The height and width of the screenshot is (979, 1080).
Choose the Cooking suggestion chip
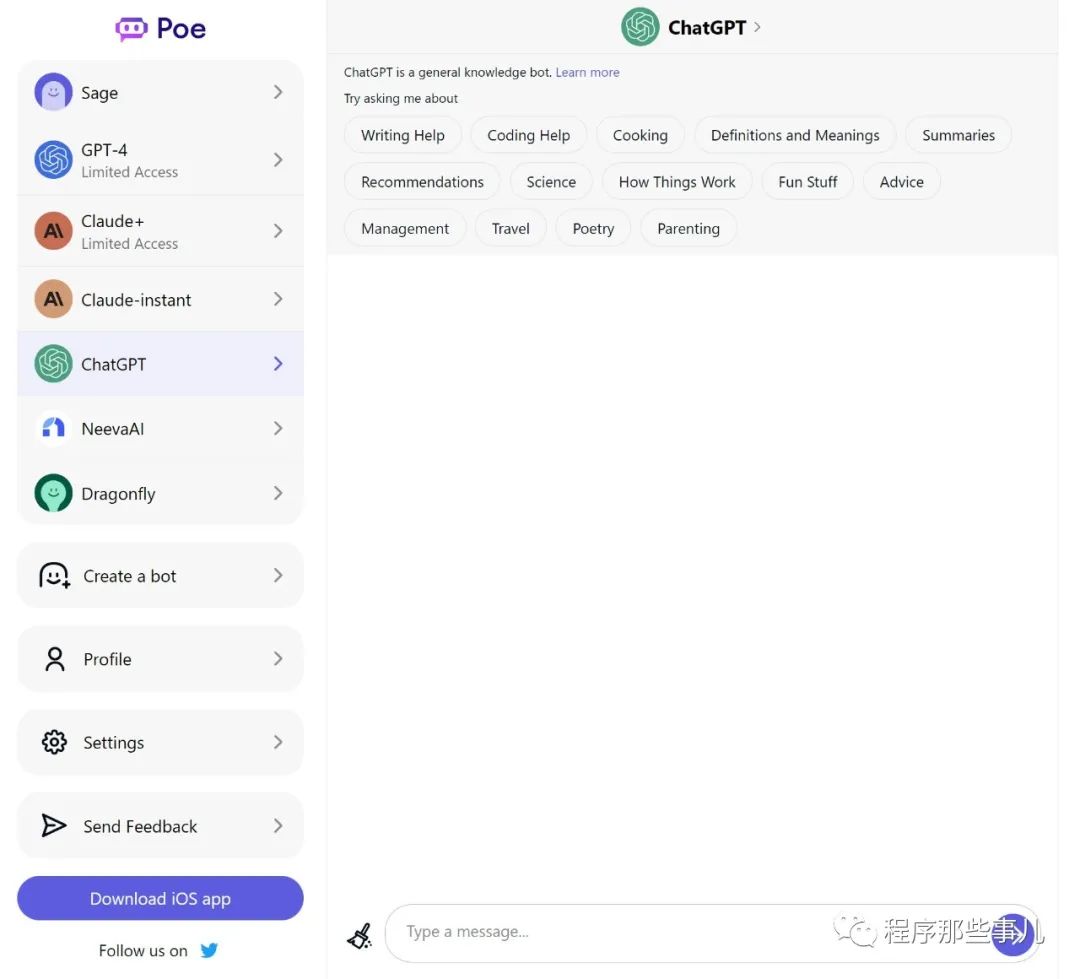click(640, 135)
